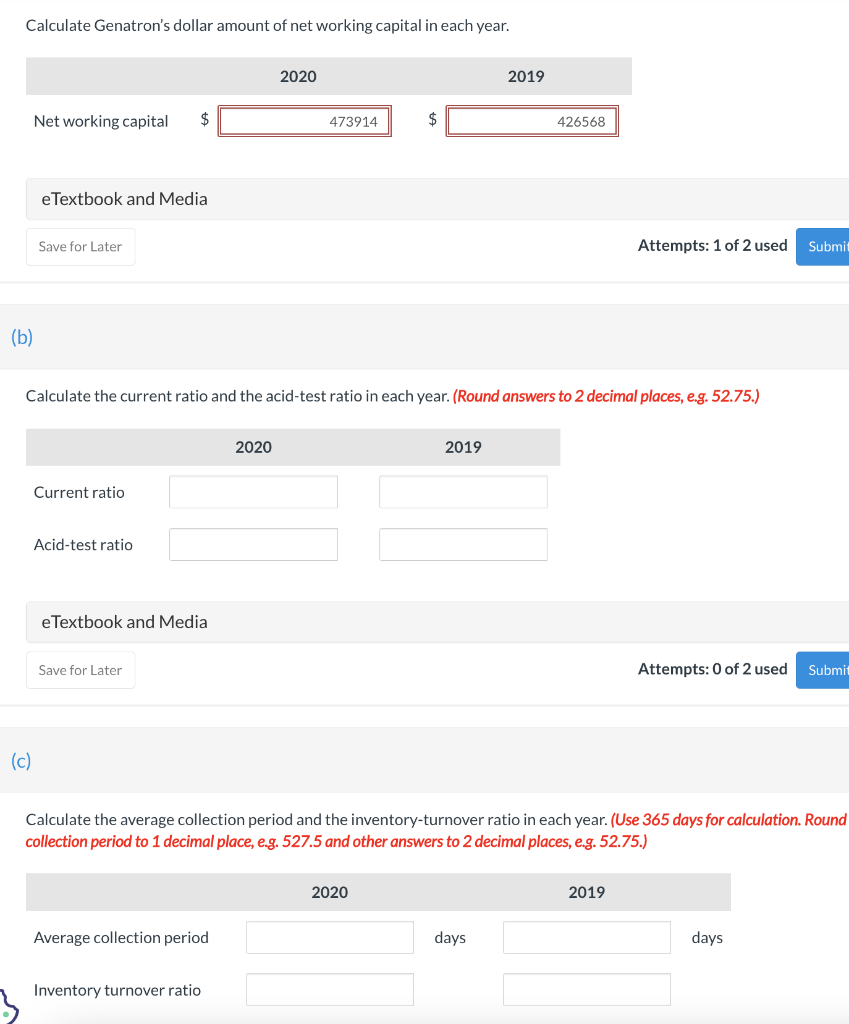Click the 2020 Average collection period field

point(329,937)
